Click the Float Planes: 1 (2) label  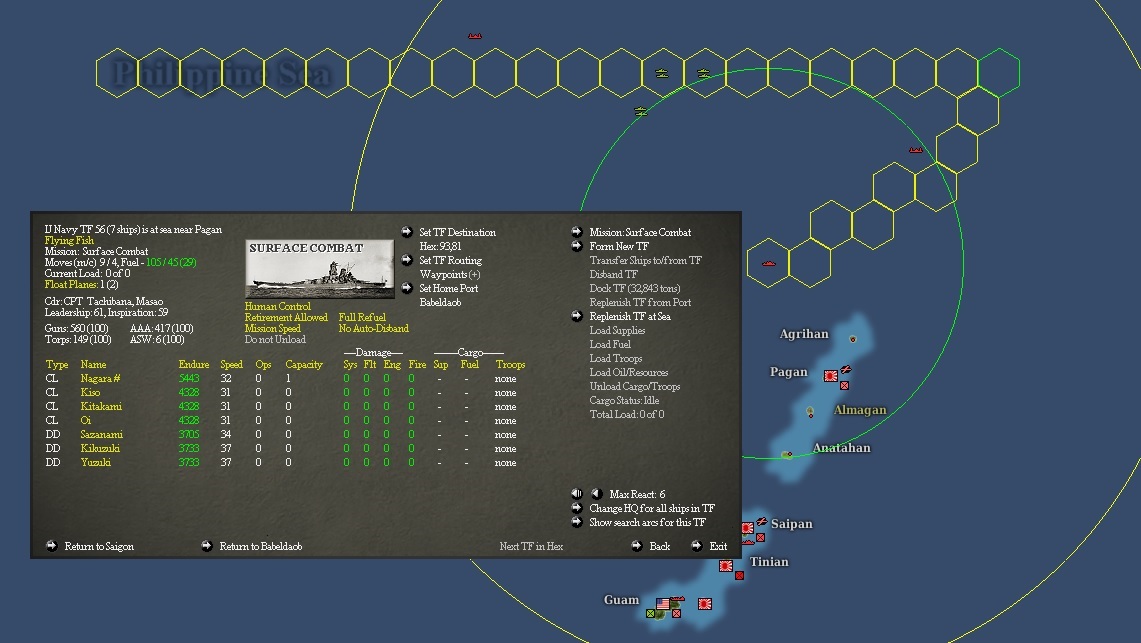click(82, 284)
